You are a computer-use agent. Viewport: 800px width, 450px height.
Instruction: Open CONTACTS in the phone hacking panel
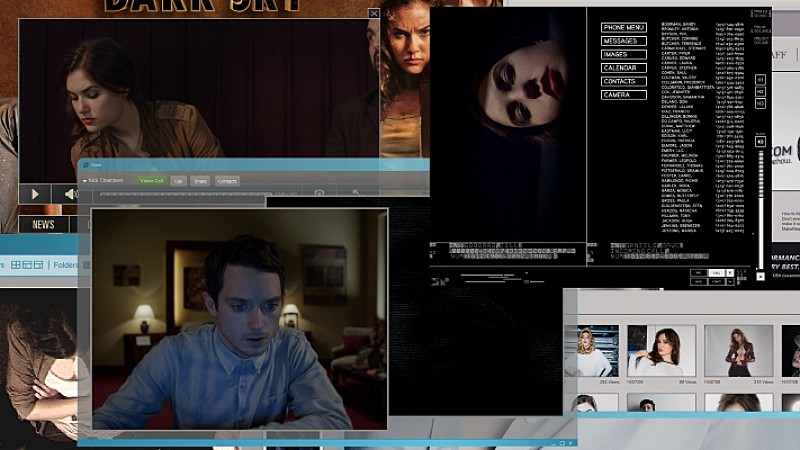coord(619,81)
